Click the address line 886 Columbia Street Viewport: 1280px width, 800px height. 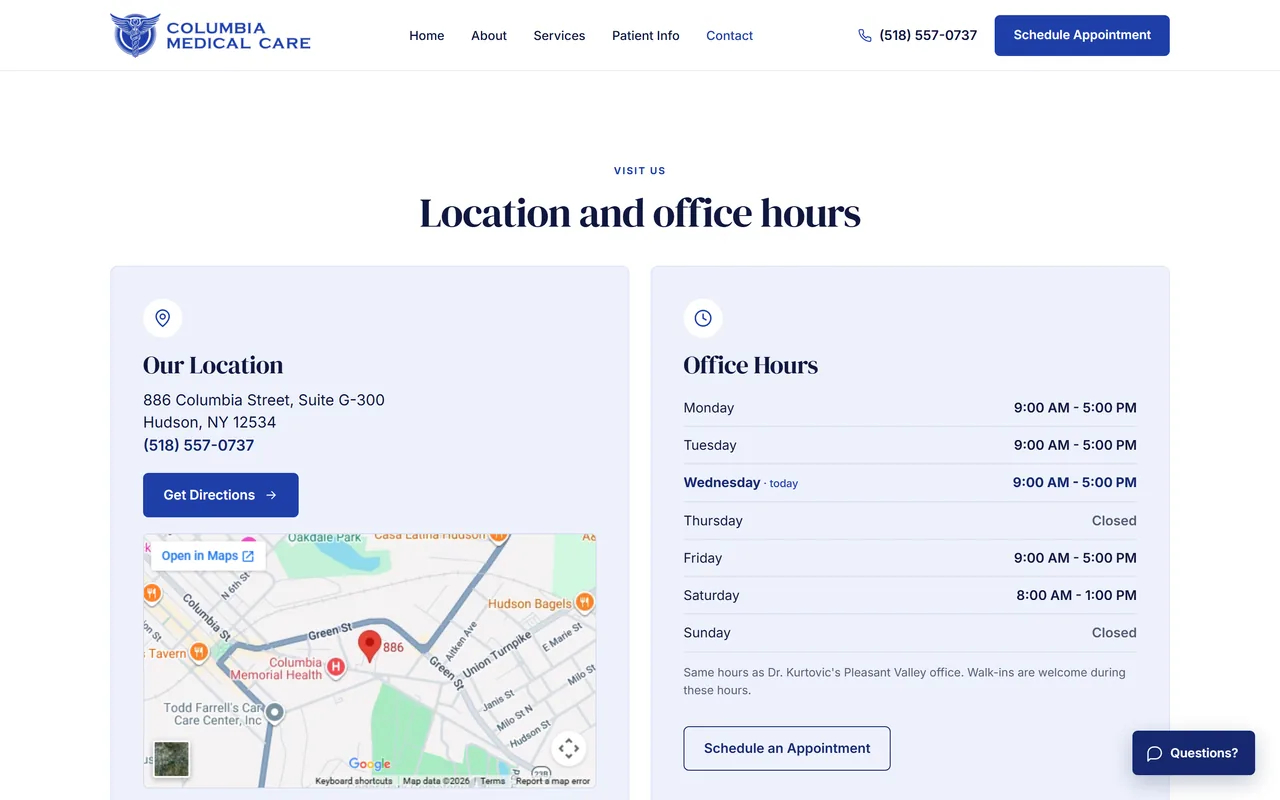[x=264, y=400]
